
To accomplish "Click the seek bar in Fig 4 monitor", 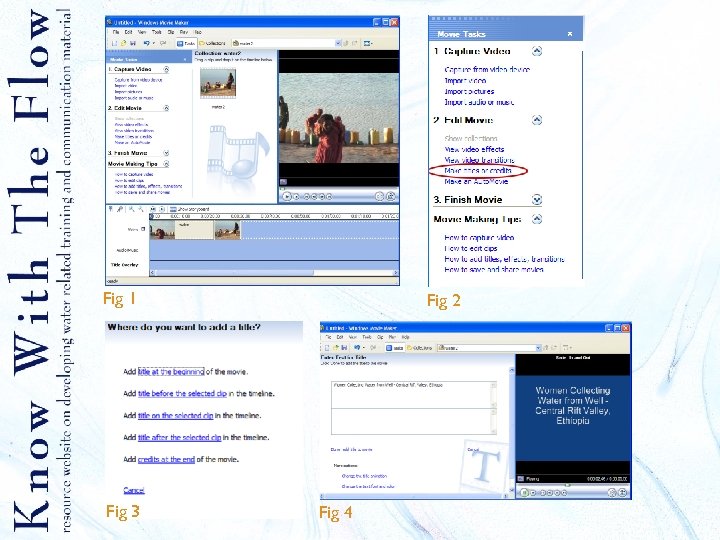I will [x=572, y=485].
